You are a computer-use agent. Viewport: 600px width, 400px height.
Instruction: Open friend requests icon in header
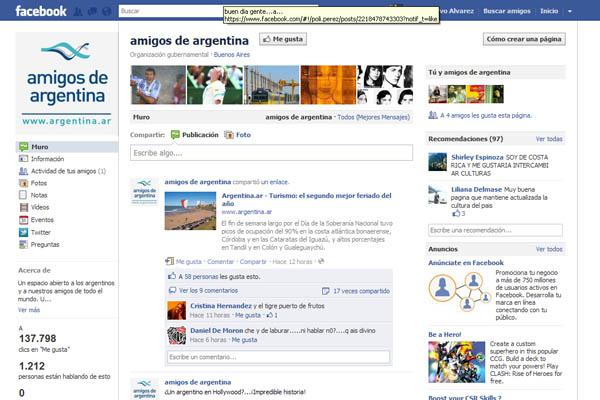click(x=78, y=11)
